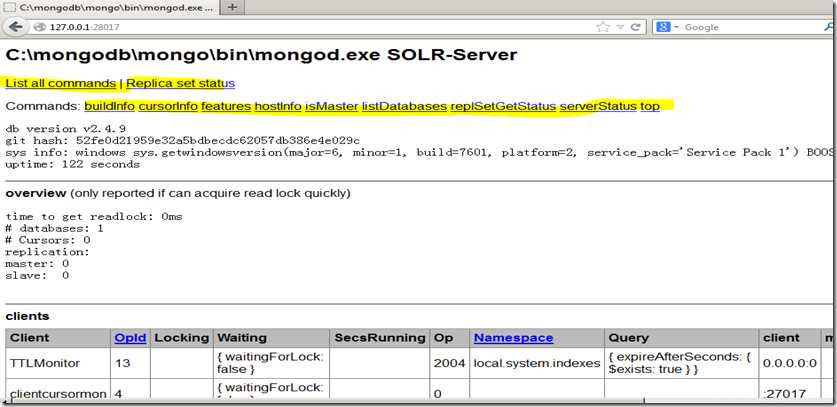The width and height of the screenshot is (837, 407).
Task: Click the globe site identity icon
Action: [x=40, y=27]
